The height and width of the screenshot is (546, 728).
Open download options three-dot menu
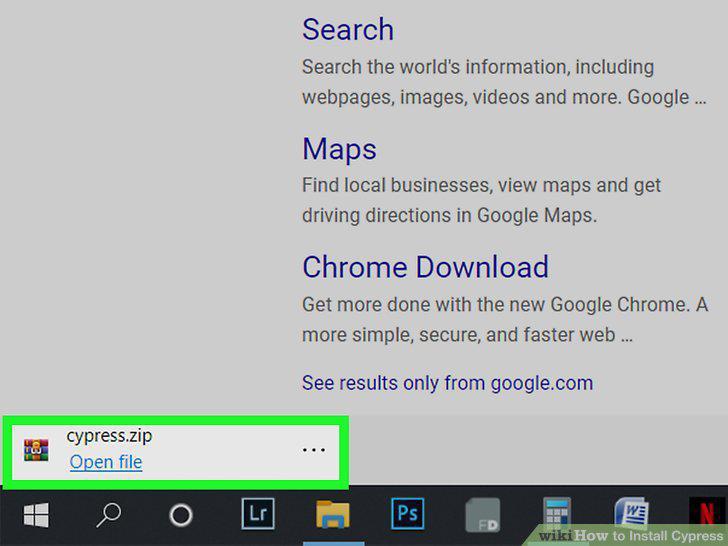(x=313, y=449)
